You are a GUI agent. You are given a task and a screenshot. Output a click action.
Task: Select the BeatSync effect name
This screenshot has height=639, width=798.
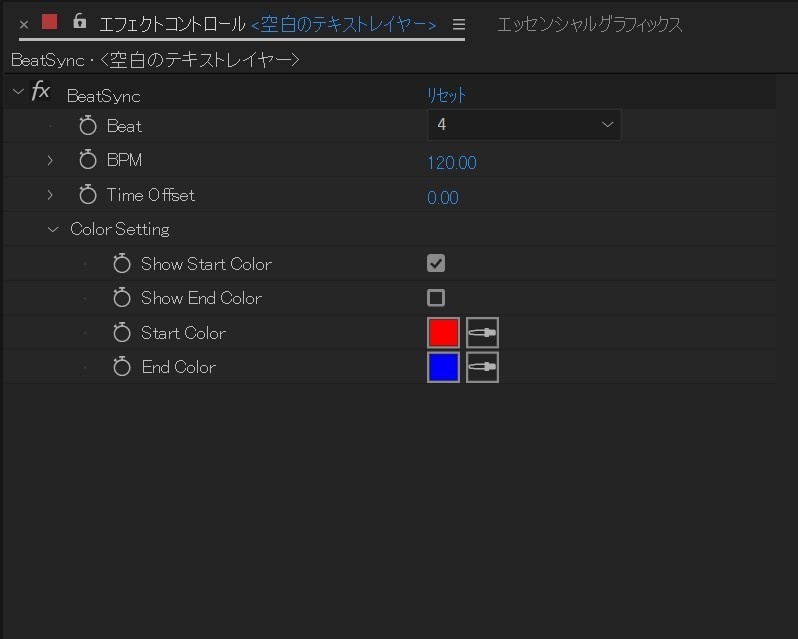point(104,96)
